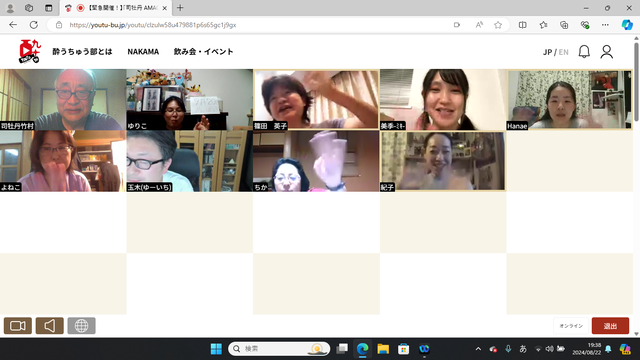Open the browser settings ellipsis menu

pyautogui.click(x=605, y=25)
